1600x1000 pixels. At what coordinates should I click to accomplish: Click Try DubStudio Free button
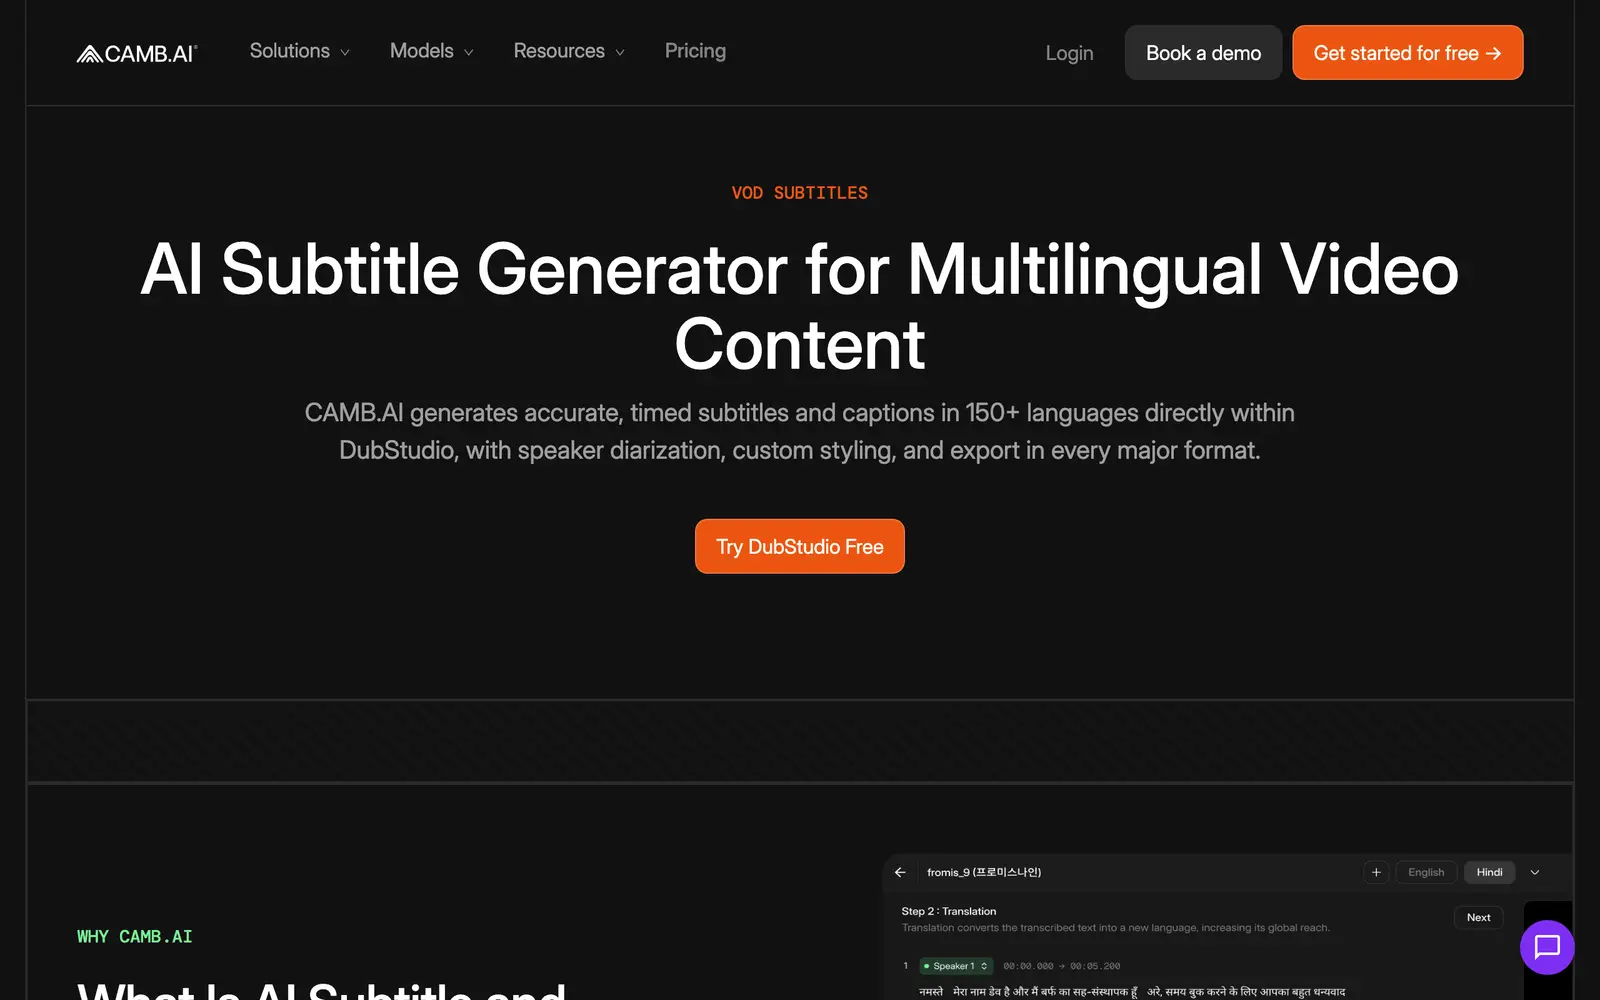(x=800, y=546)
